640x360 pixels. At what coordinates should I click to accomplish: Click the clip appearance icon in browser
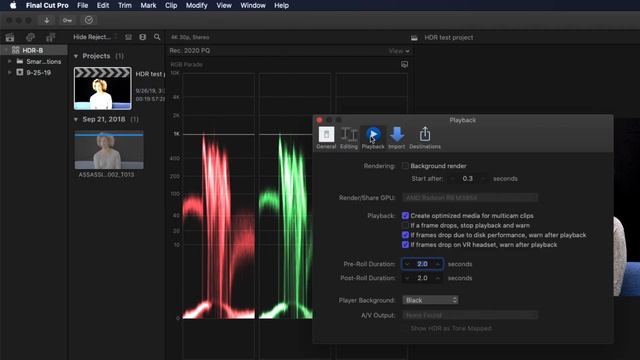128,37
